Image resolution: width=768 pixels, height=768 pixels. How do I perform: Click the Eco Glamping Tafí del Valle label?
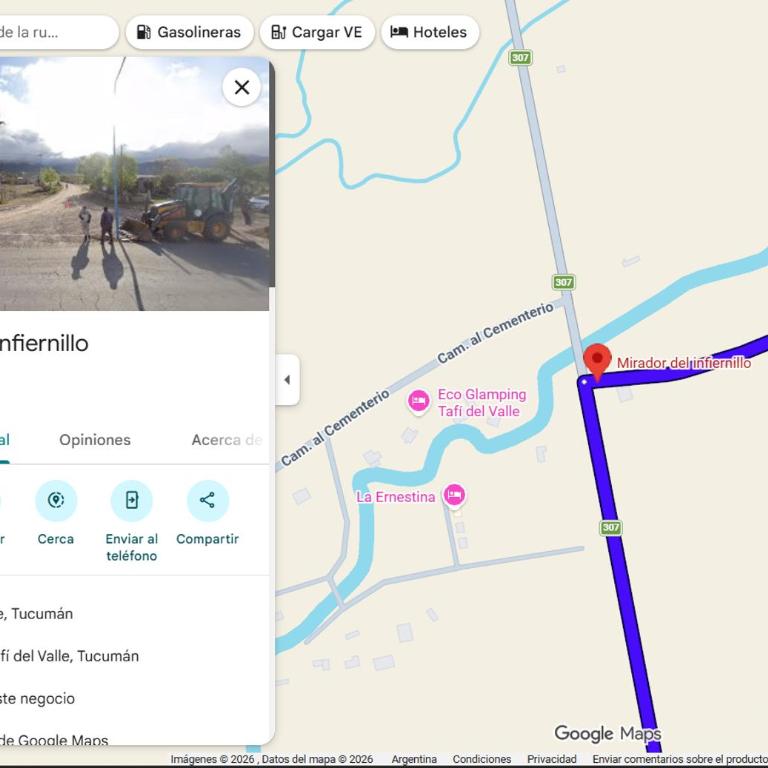click(x=482, y=403)
